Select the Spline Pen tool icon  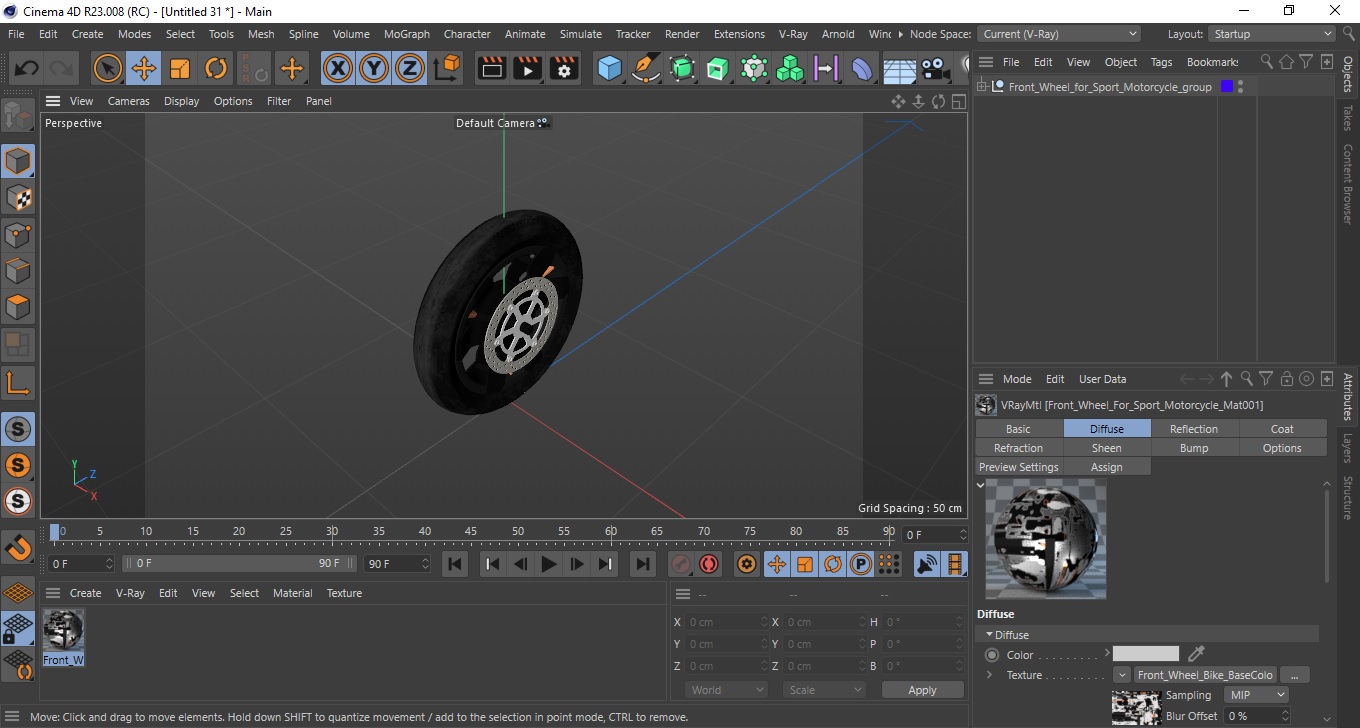(x=646, y=69)
